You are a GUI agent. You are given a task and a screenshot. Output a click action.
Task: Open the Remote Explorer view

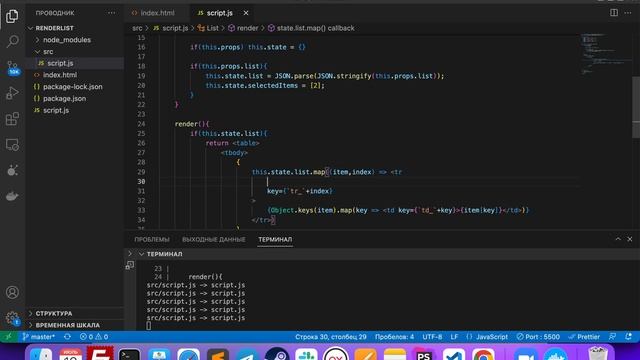tap(12, 144)
